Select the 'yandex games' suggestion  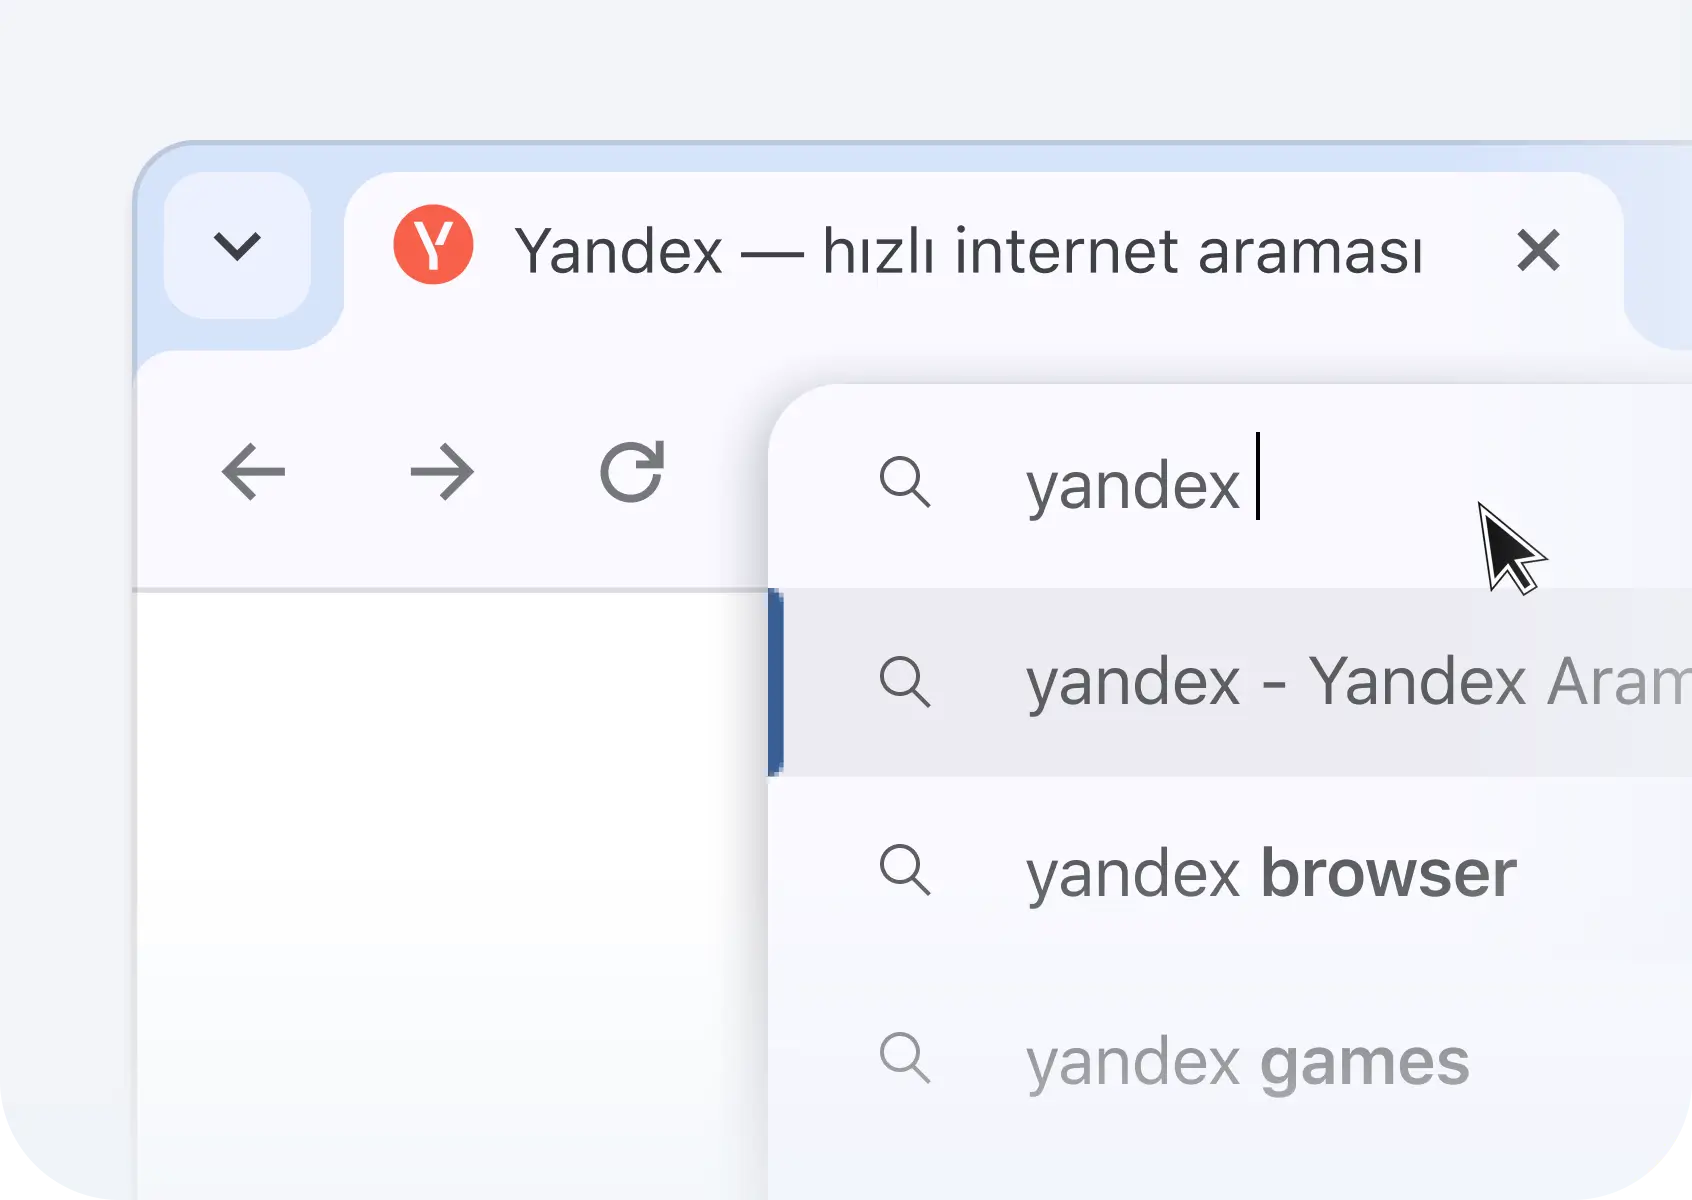1230,1060
